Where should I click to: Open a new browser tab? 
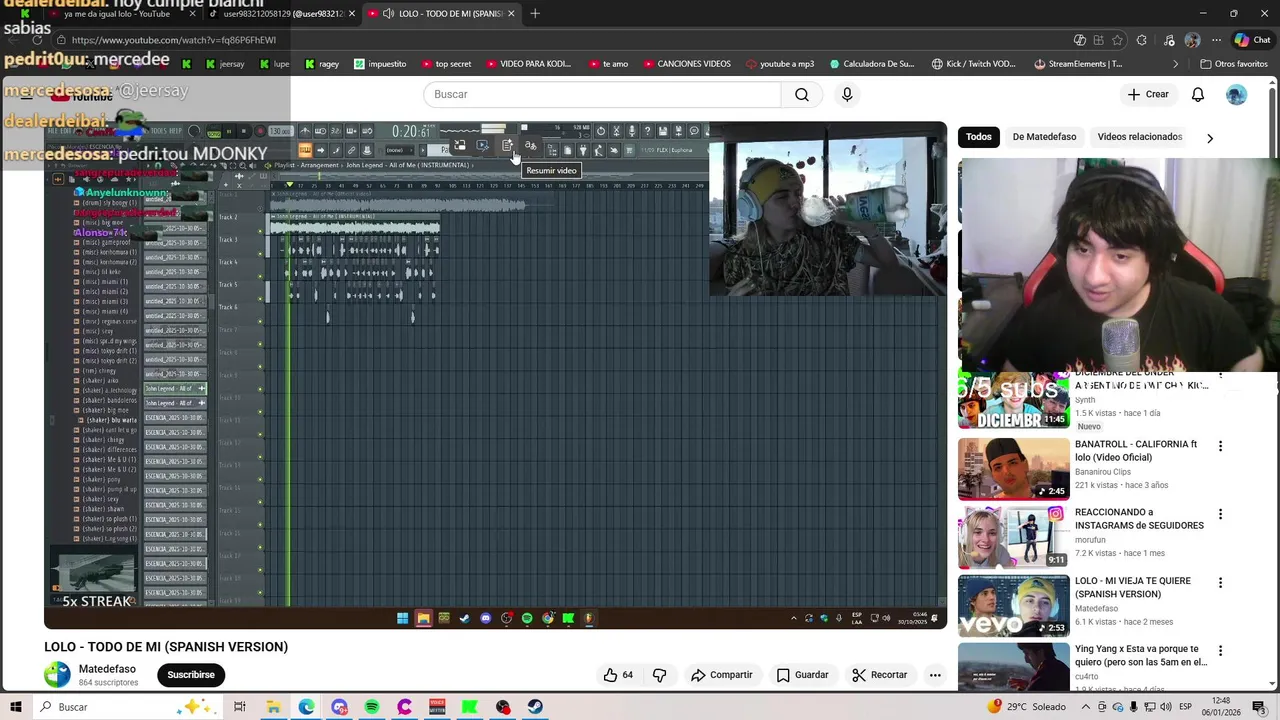tap(535, 13)
